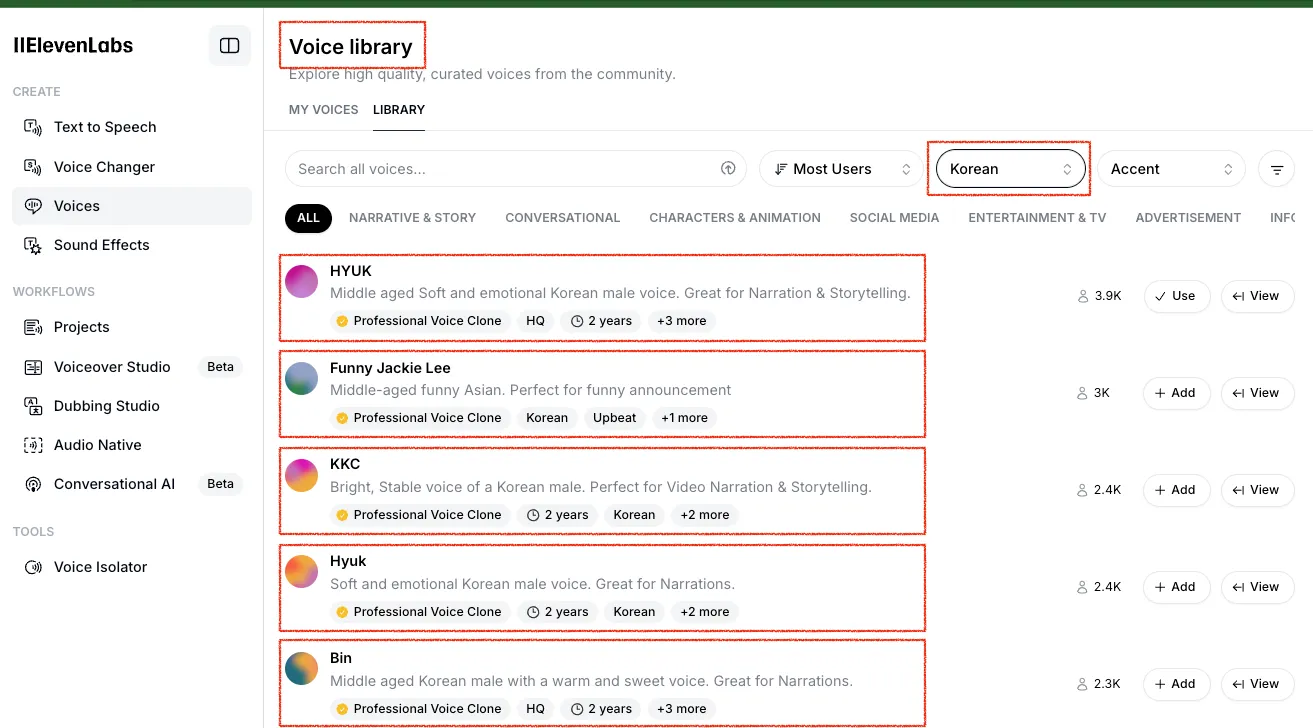1313x728 pixels.
Task: Click the Voice Changer sidebar icon
Action: coord(33,167)
